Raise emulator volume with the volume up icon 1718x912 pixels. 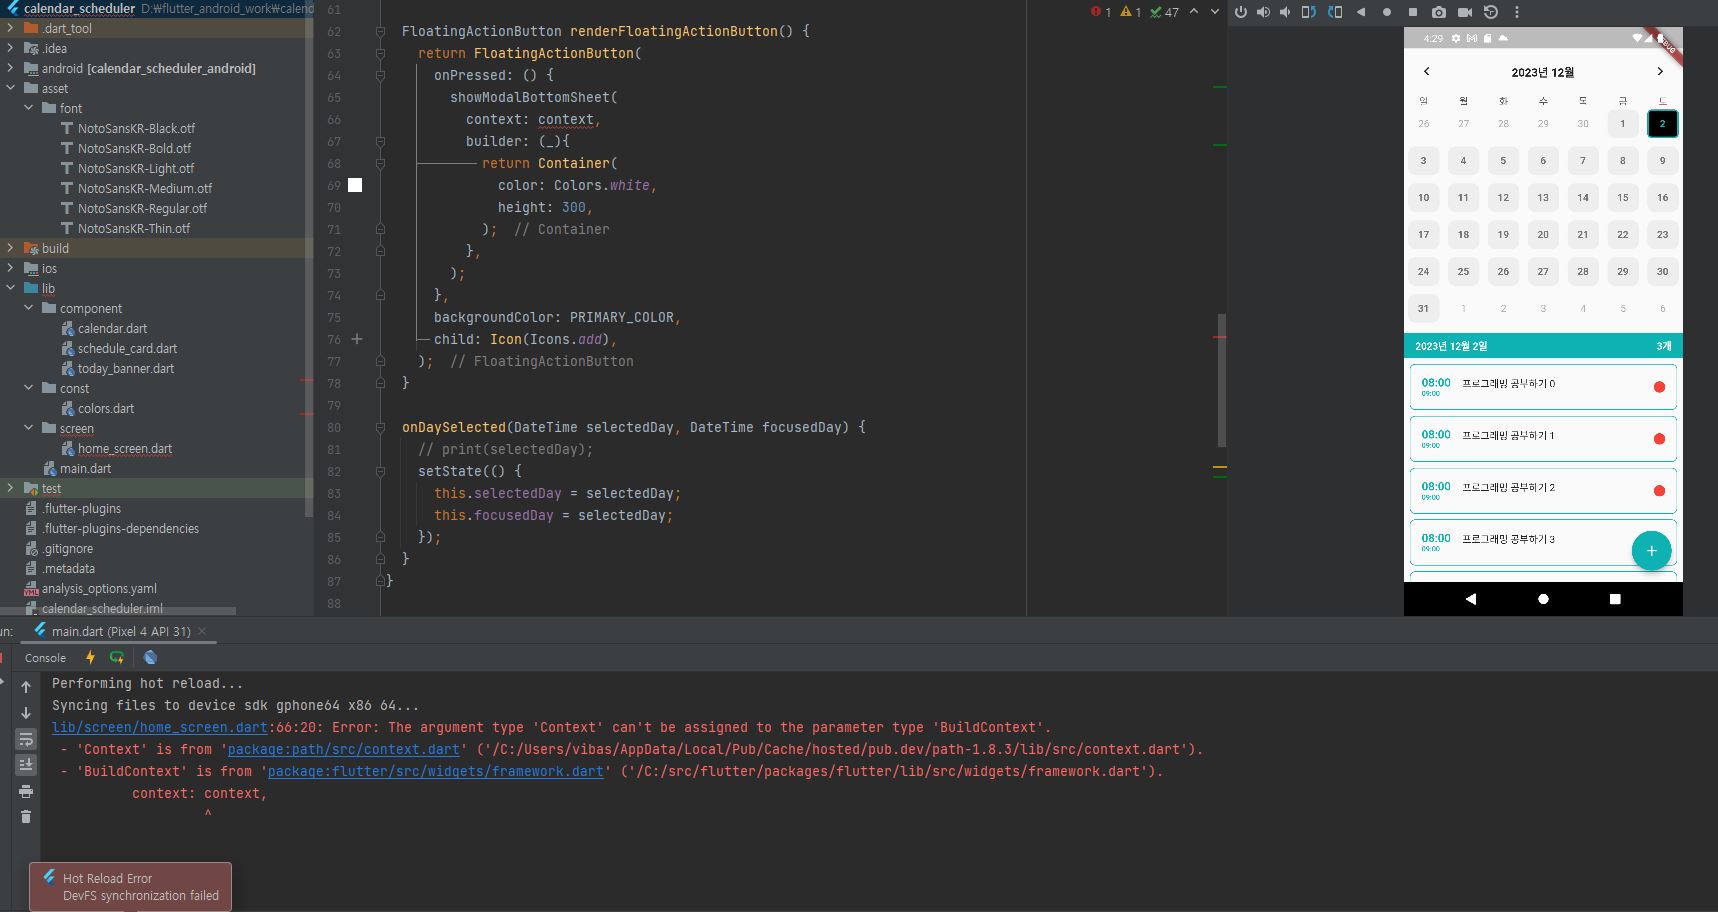click(1263, 12)
